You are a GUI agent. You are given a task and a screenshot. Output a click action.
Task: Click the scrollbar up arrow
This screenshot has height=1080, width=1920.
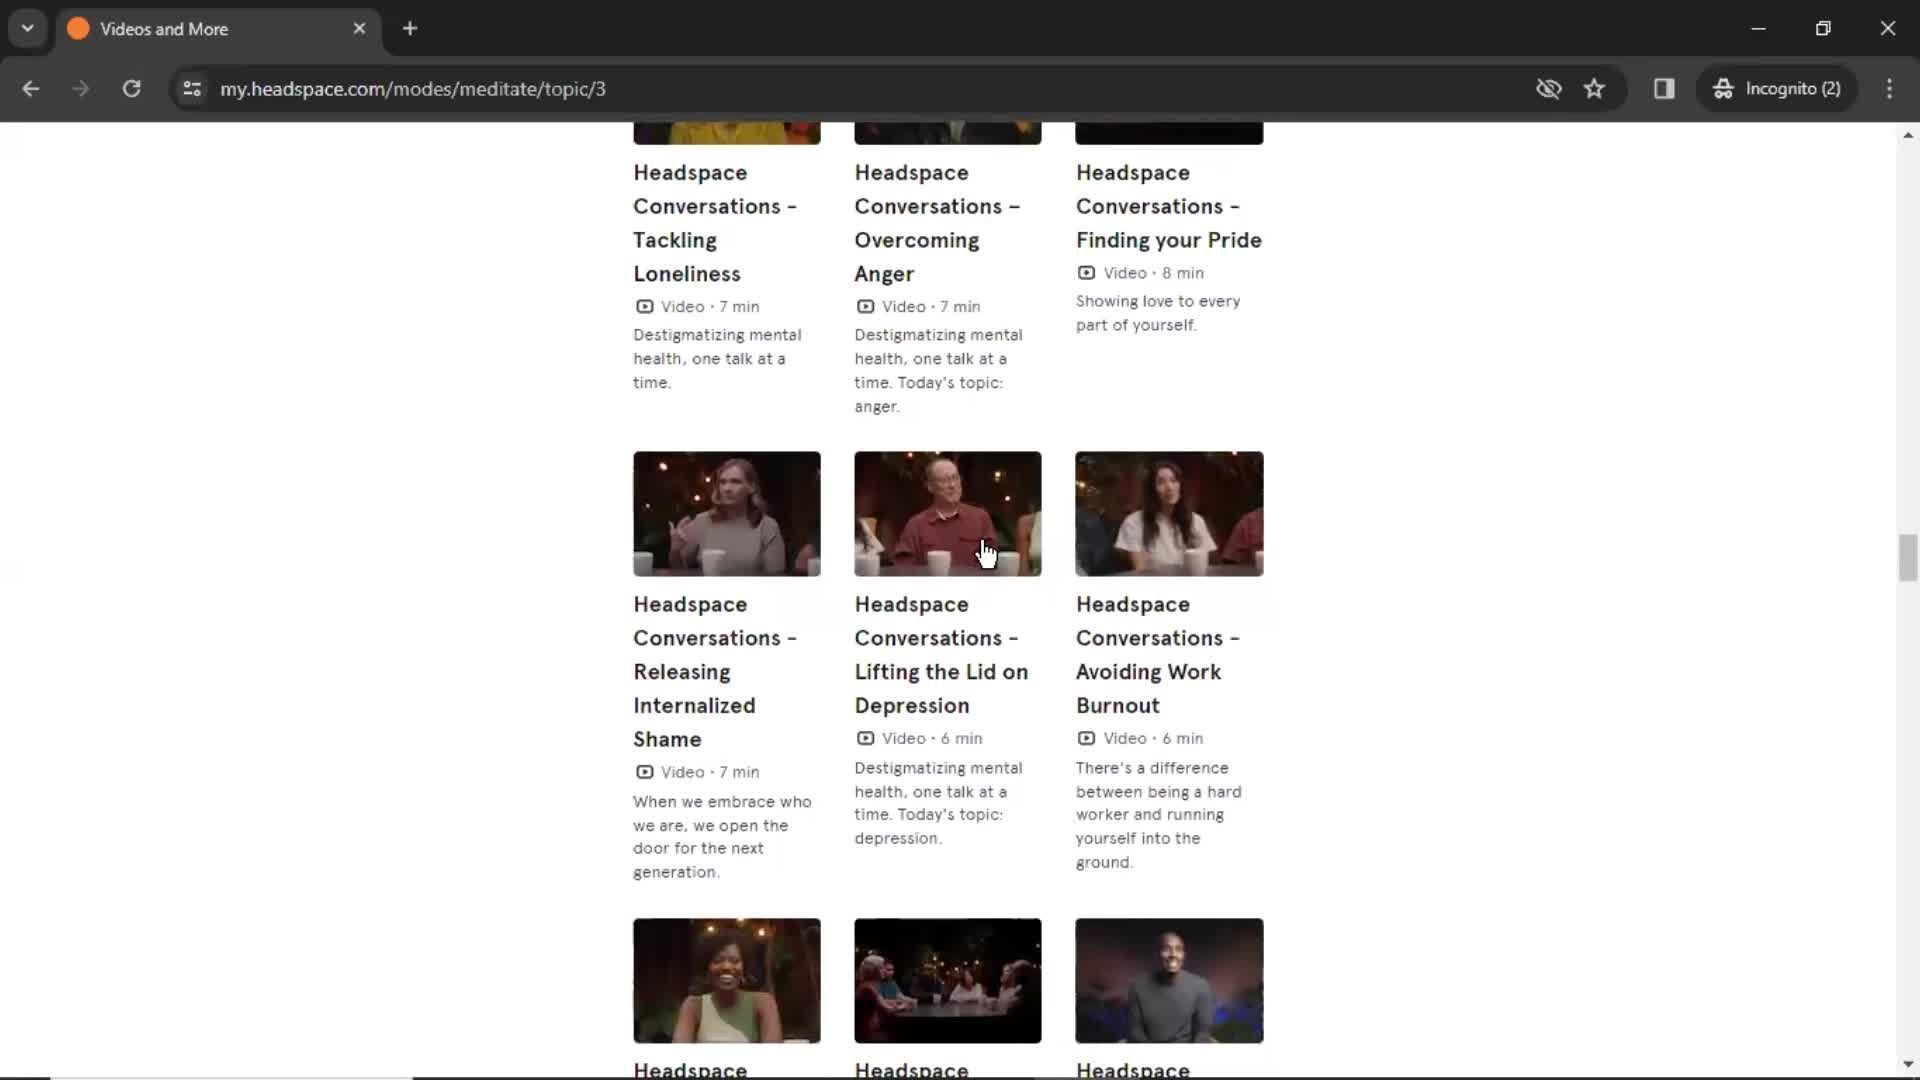click(x=1908, y=135)
